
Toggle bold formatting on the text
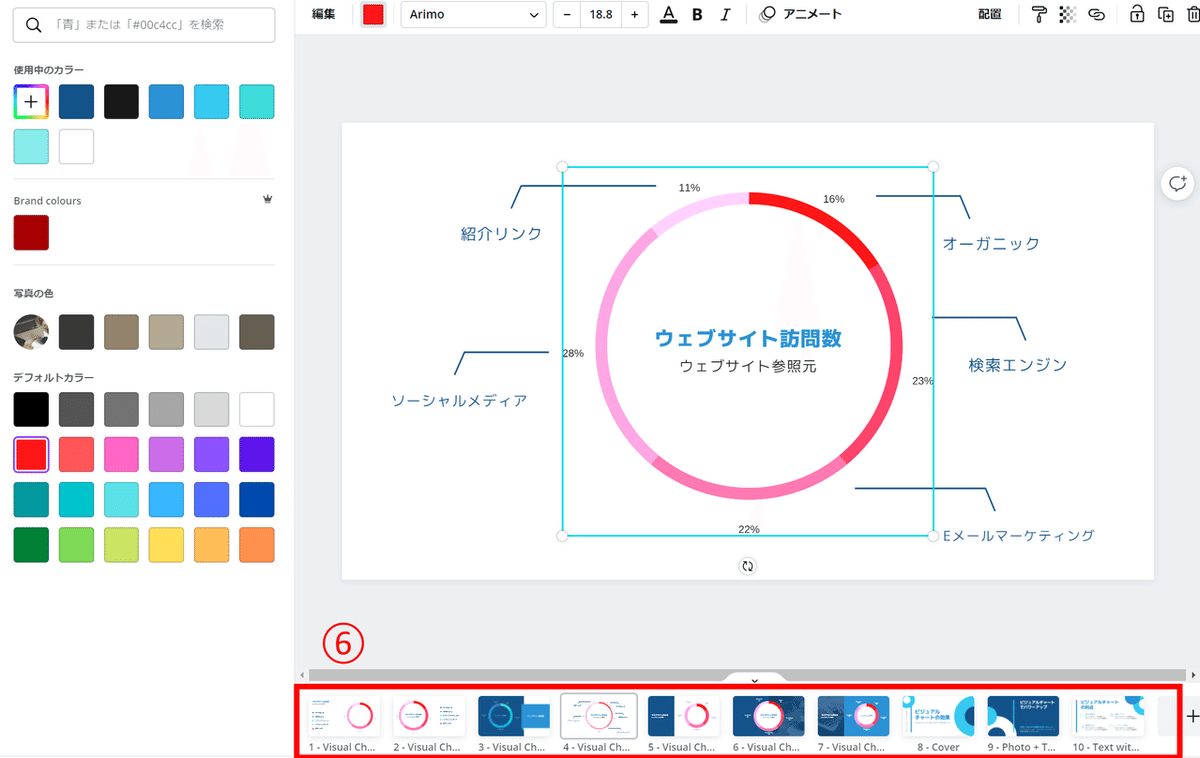coord(697,14)
